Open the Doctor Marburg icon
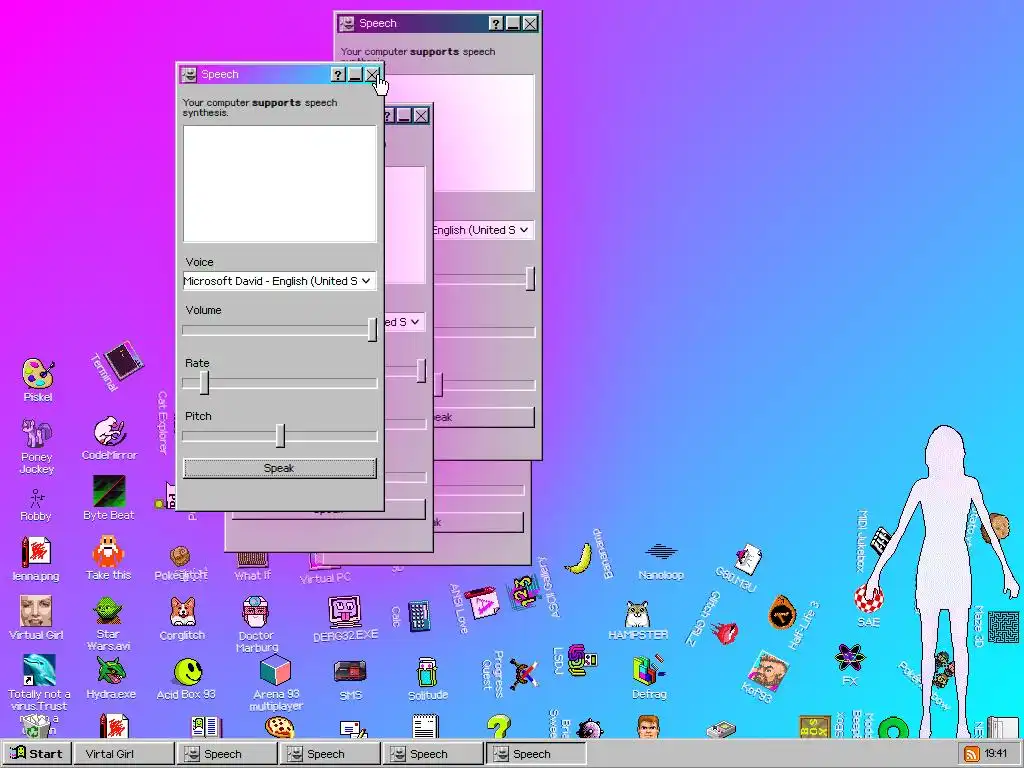The width and height of the screenshot is (1024, 768). [x=255, y=612]
